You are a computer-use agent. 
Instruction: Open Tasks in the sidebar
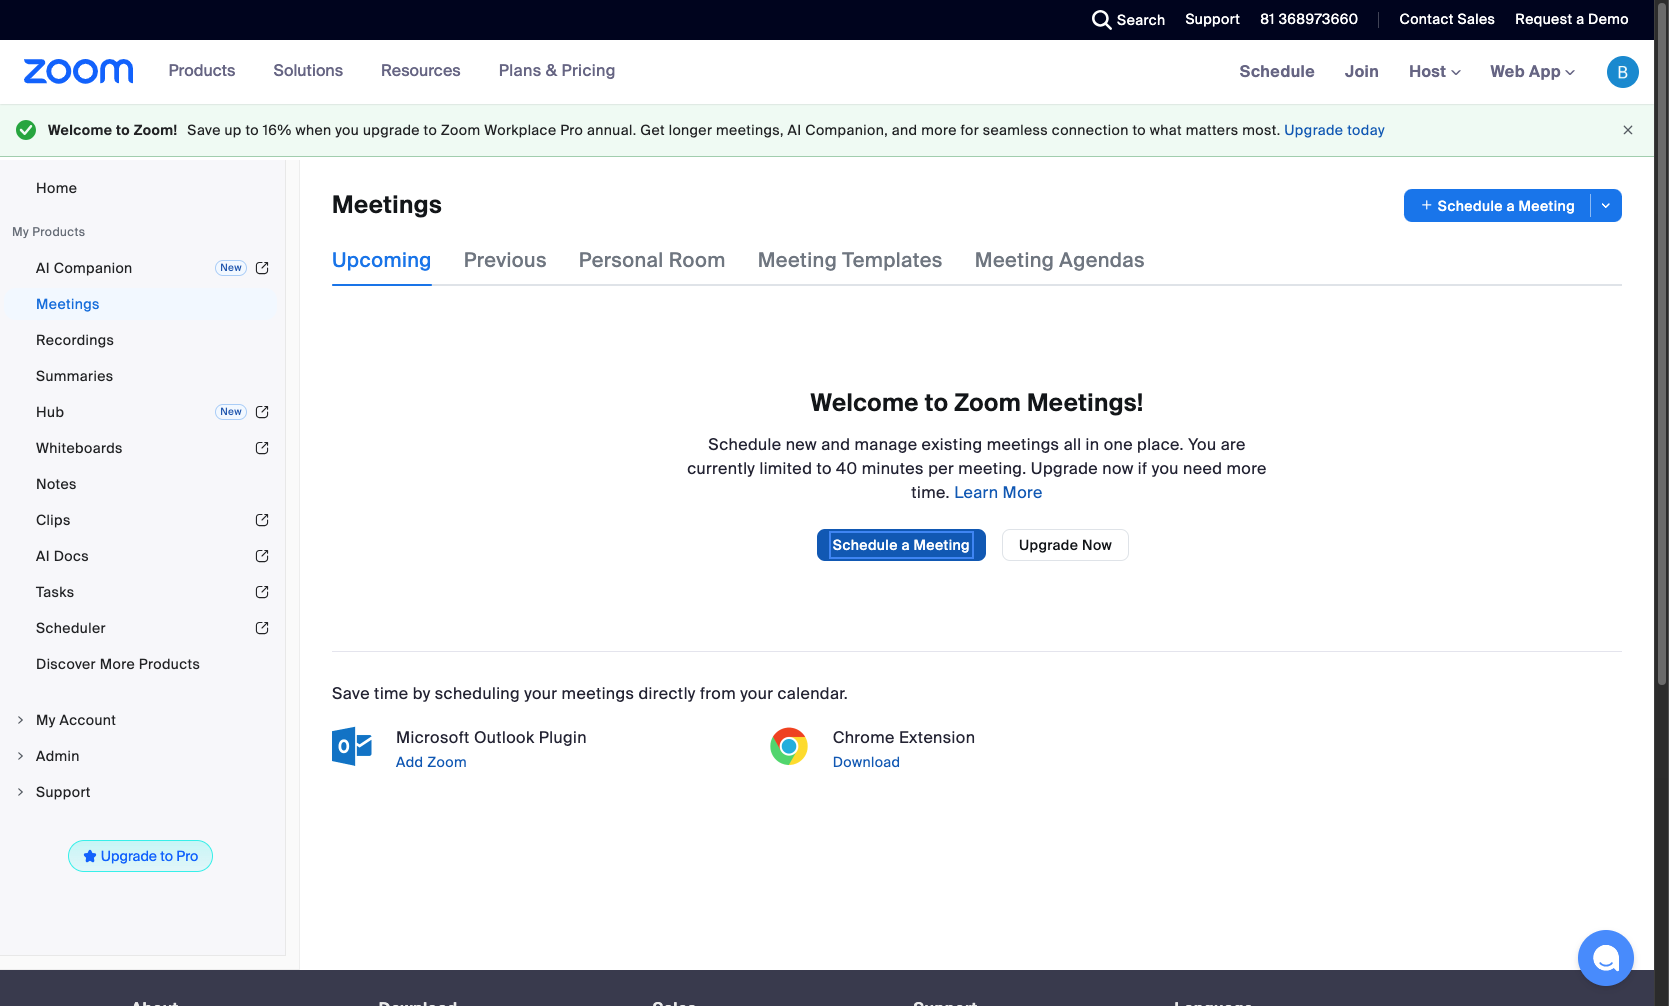55,592
